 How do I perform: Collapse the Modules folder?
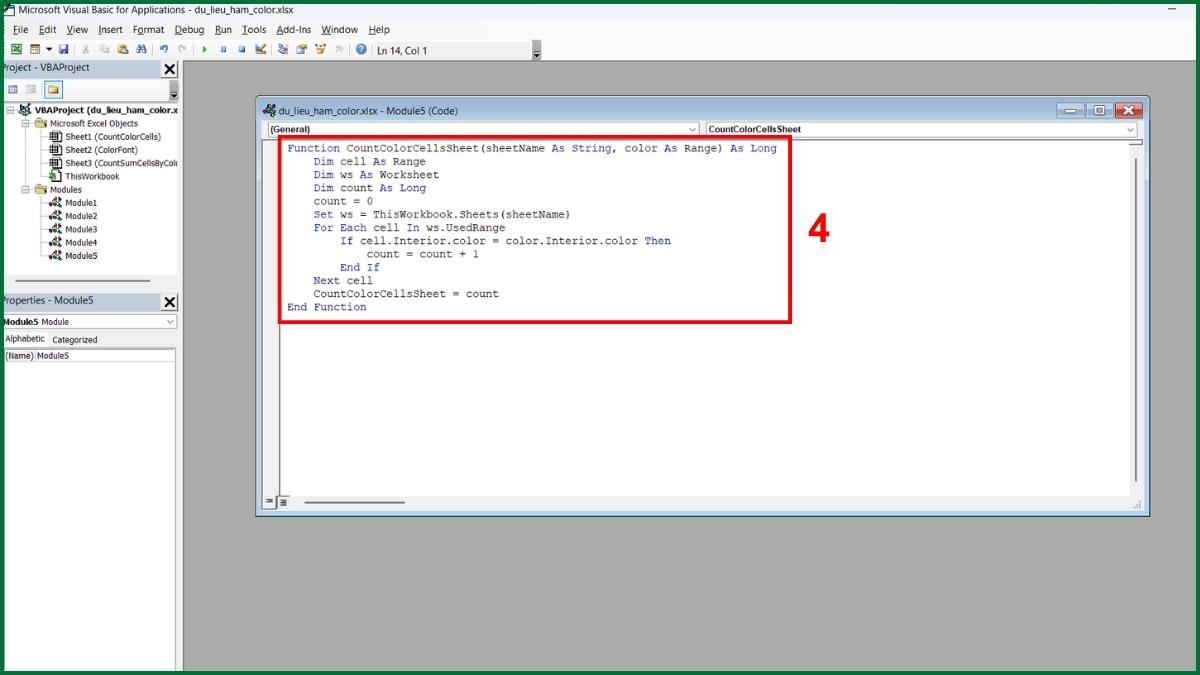(26, 189)
